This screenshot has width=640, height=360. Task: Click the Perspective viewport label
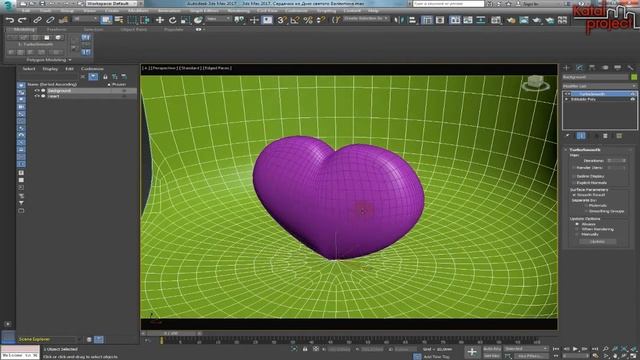pyautogui.click(x=164, y=68)
